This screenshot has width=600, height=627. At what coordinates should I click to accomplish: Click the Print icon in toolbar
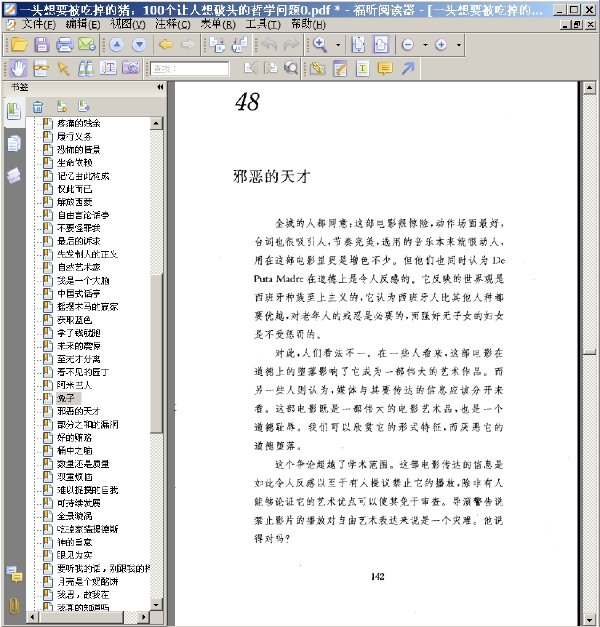coord(65,44)
